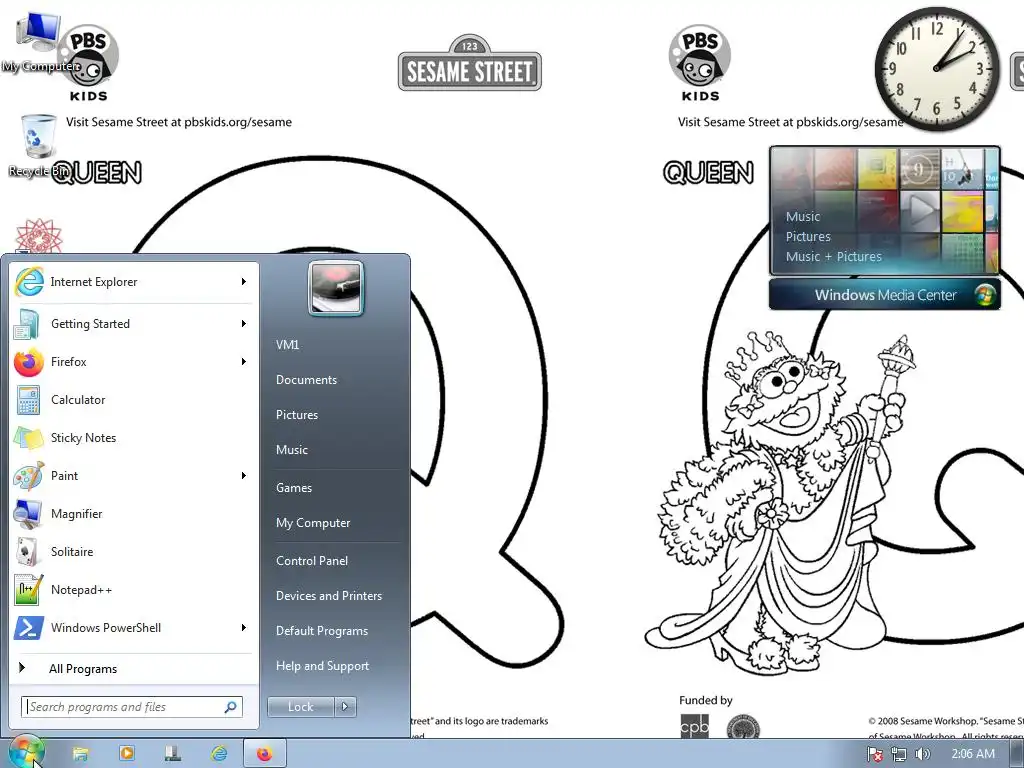Start Solitaire from the Start menu
Viewport: 1024px width, 768px height.
[x=133, y=552]
